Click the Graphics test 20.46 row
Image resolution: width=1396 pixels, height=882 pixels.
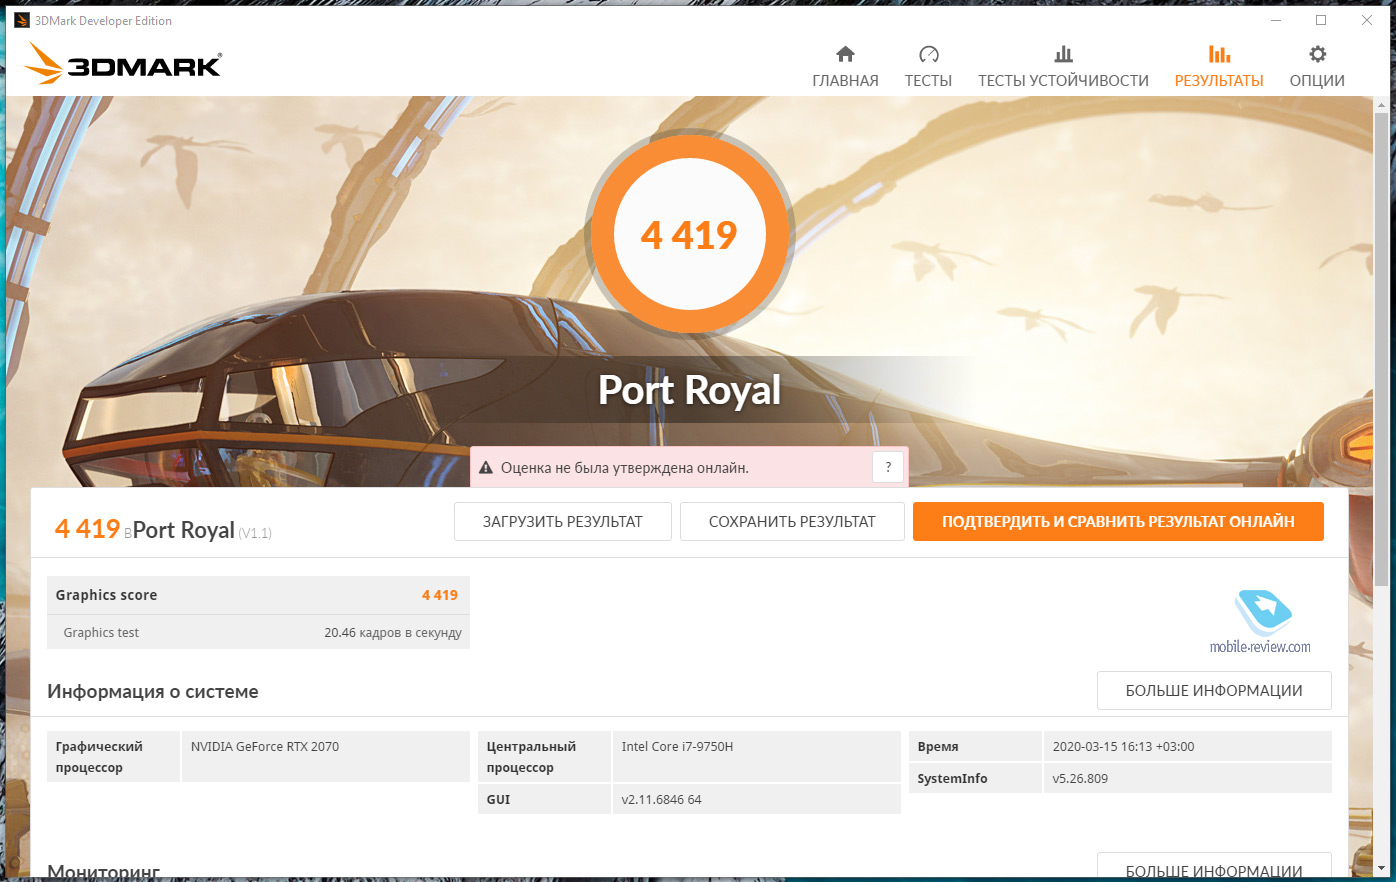258,632
